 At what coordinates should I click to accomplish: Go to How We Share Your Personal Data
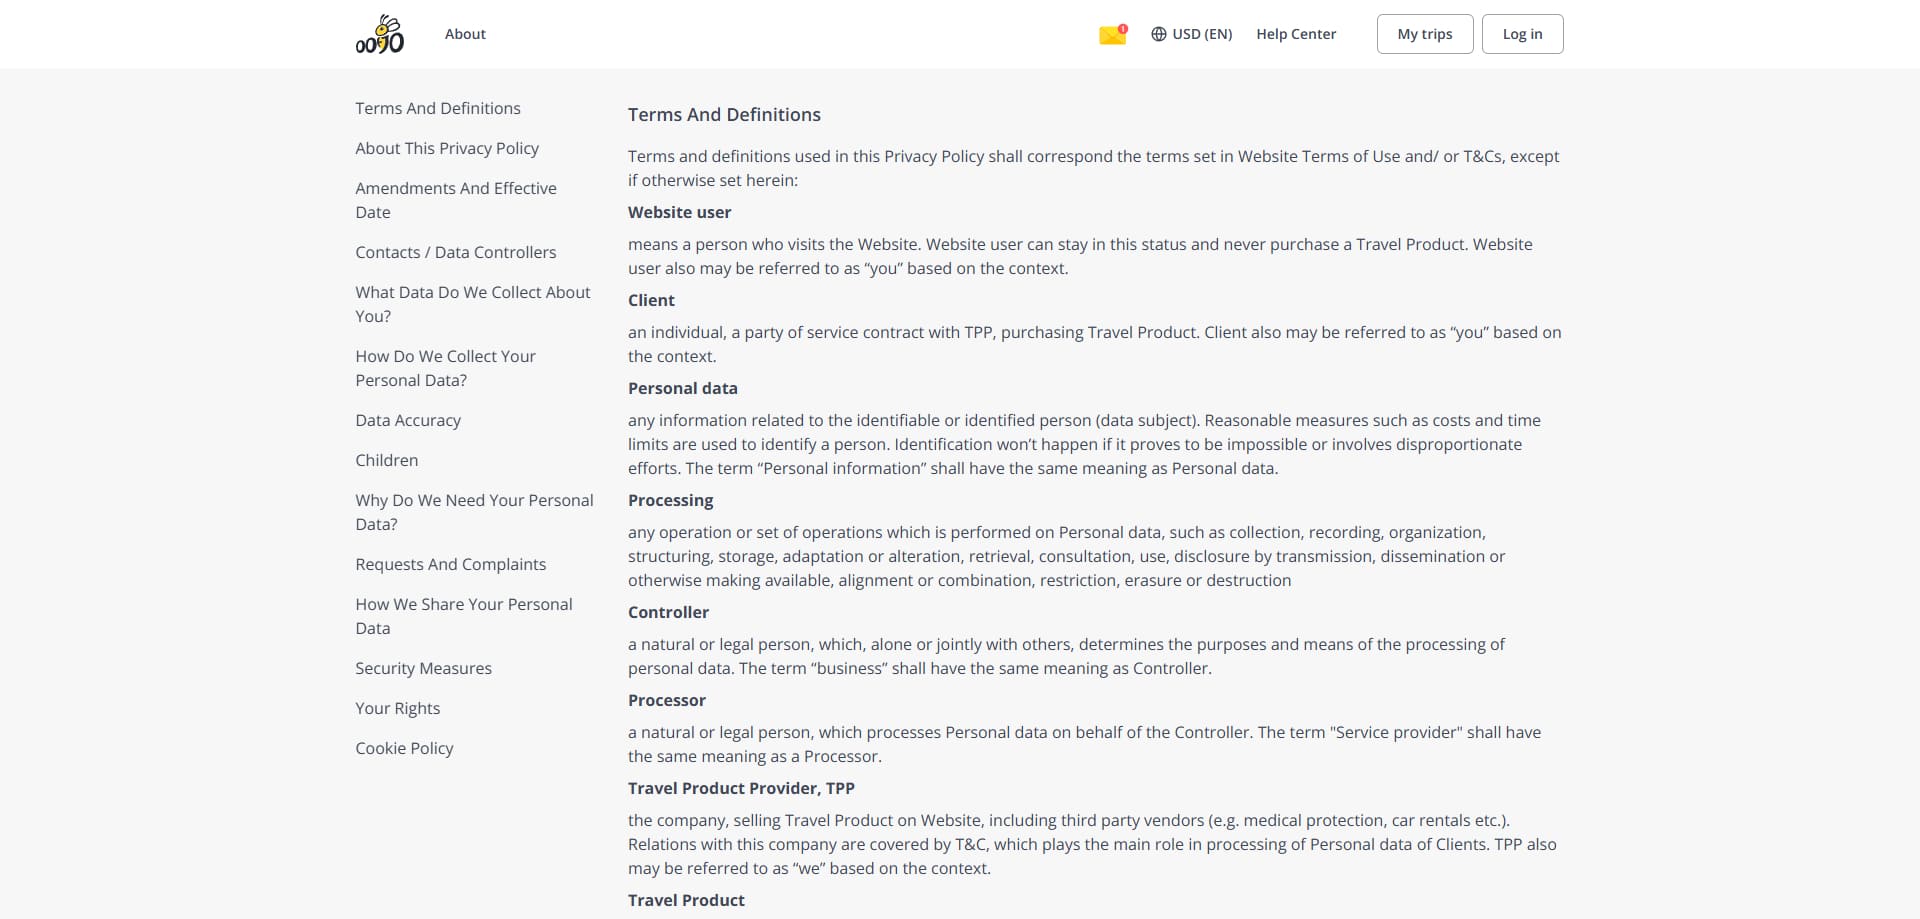(464, 616)
